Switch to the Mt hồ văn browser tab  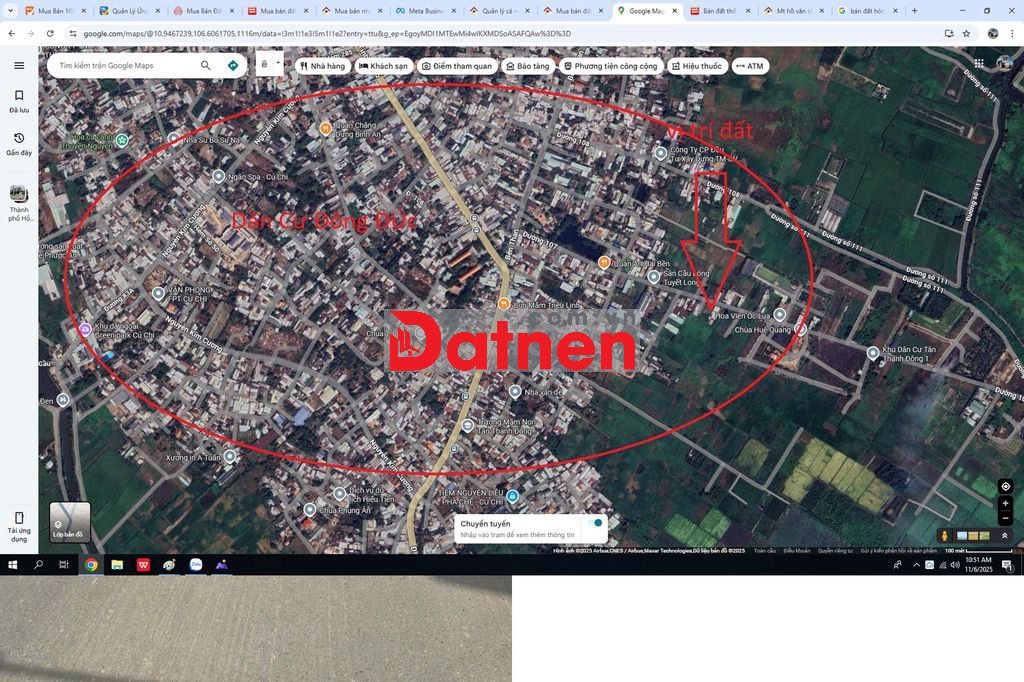[x=790, y=10]
